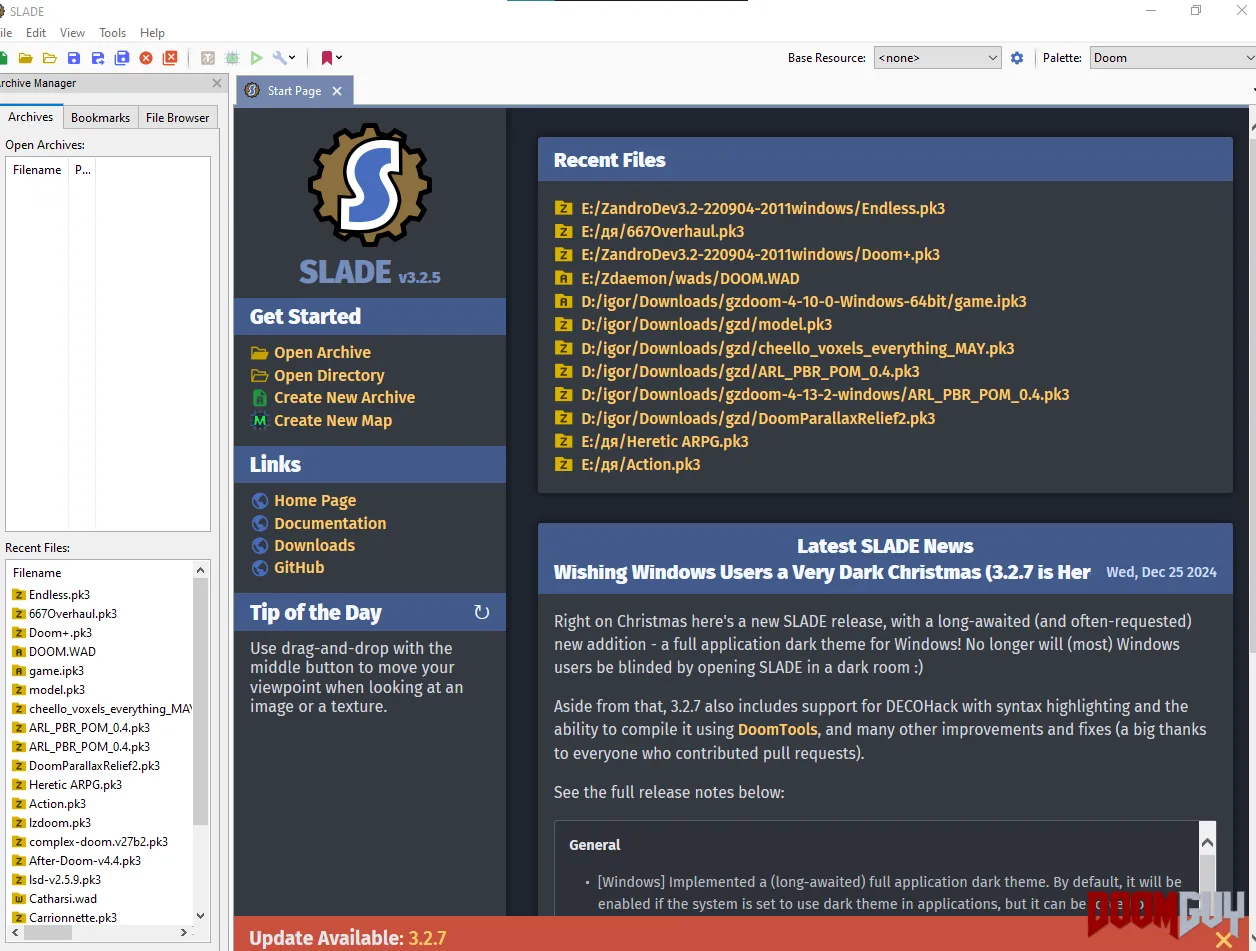The image size is (1256, 951).
Task: Close the Archive Manager panel
Action: click(x=217, y=83)
